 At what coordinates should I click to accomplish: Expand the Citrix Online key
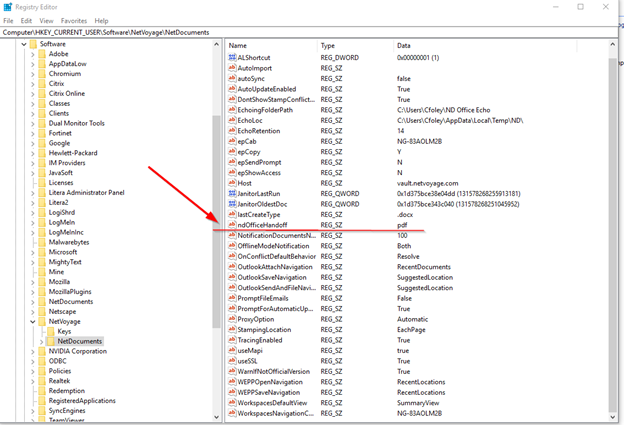[x=33, y=94]
